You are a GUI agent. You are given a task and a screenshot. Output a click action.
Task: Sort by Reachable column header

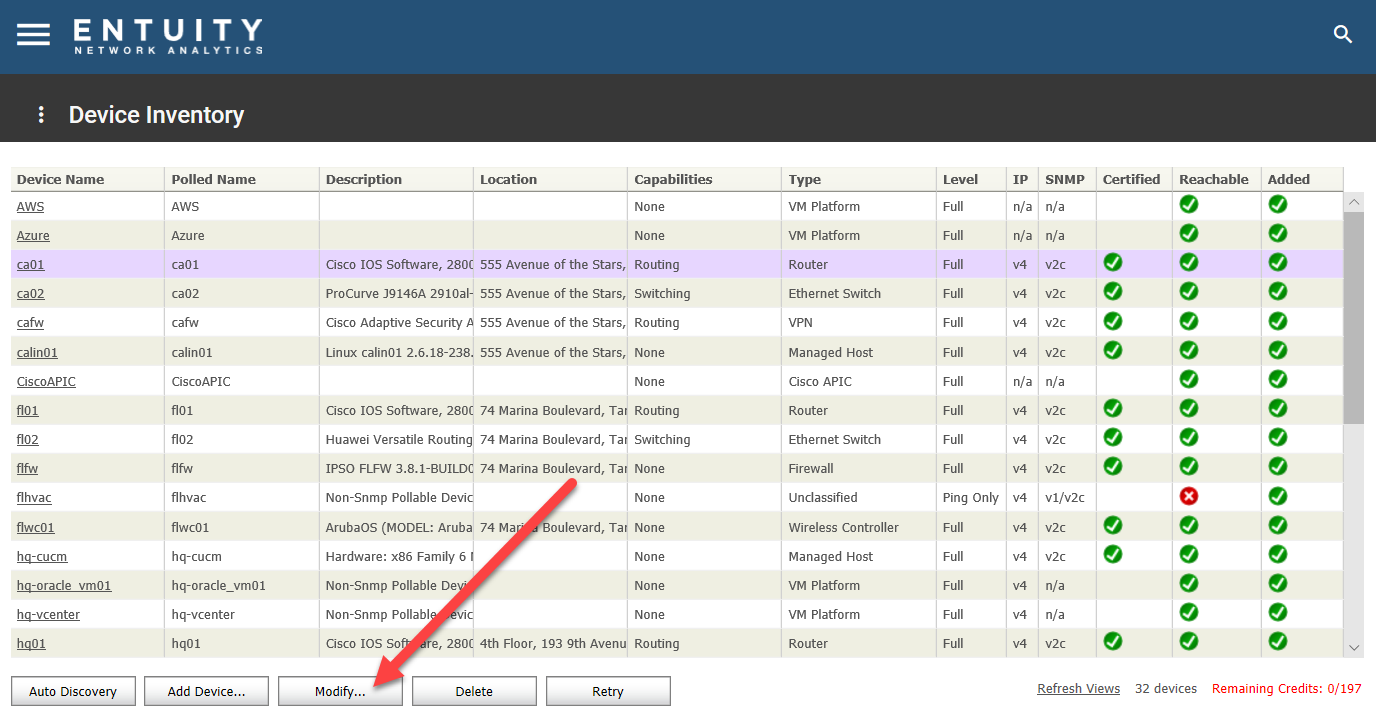(1217, 179)
